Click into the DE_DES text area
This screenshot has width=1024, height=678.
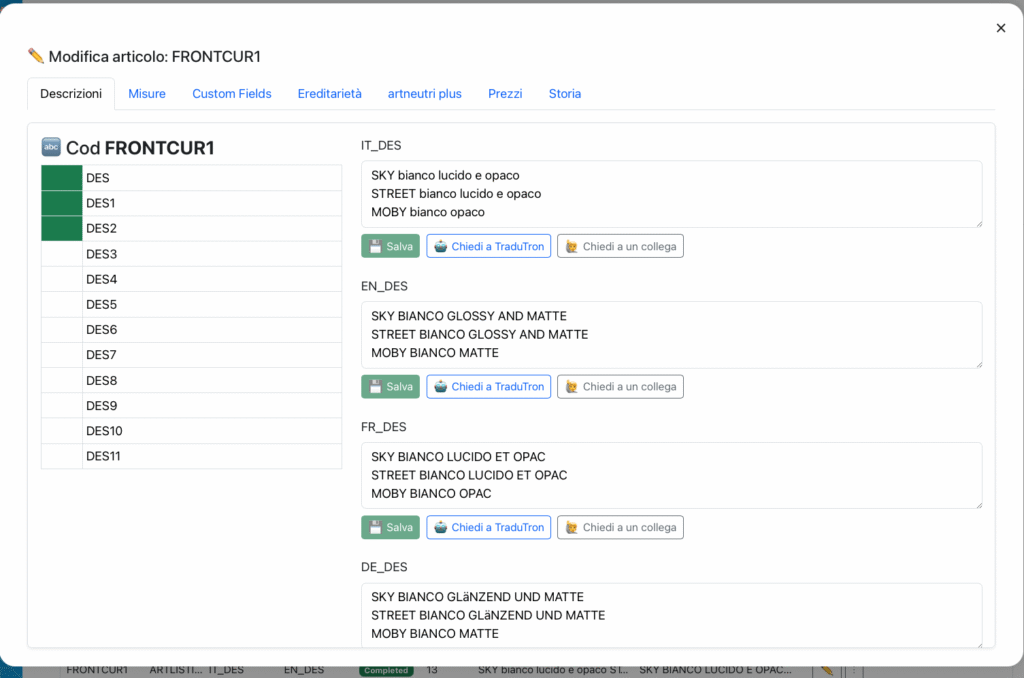tap(670, 615)
